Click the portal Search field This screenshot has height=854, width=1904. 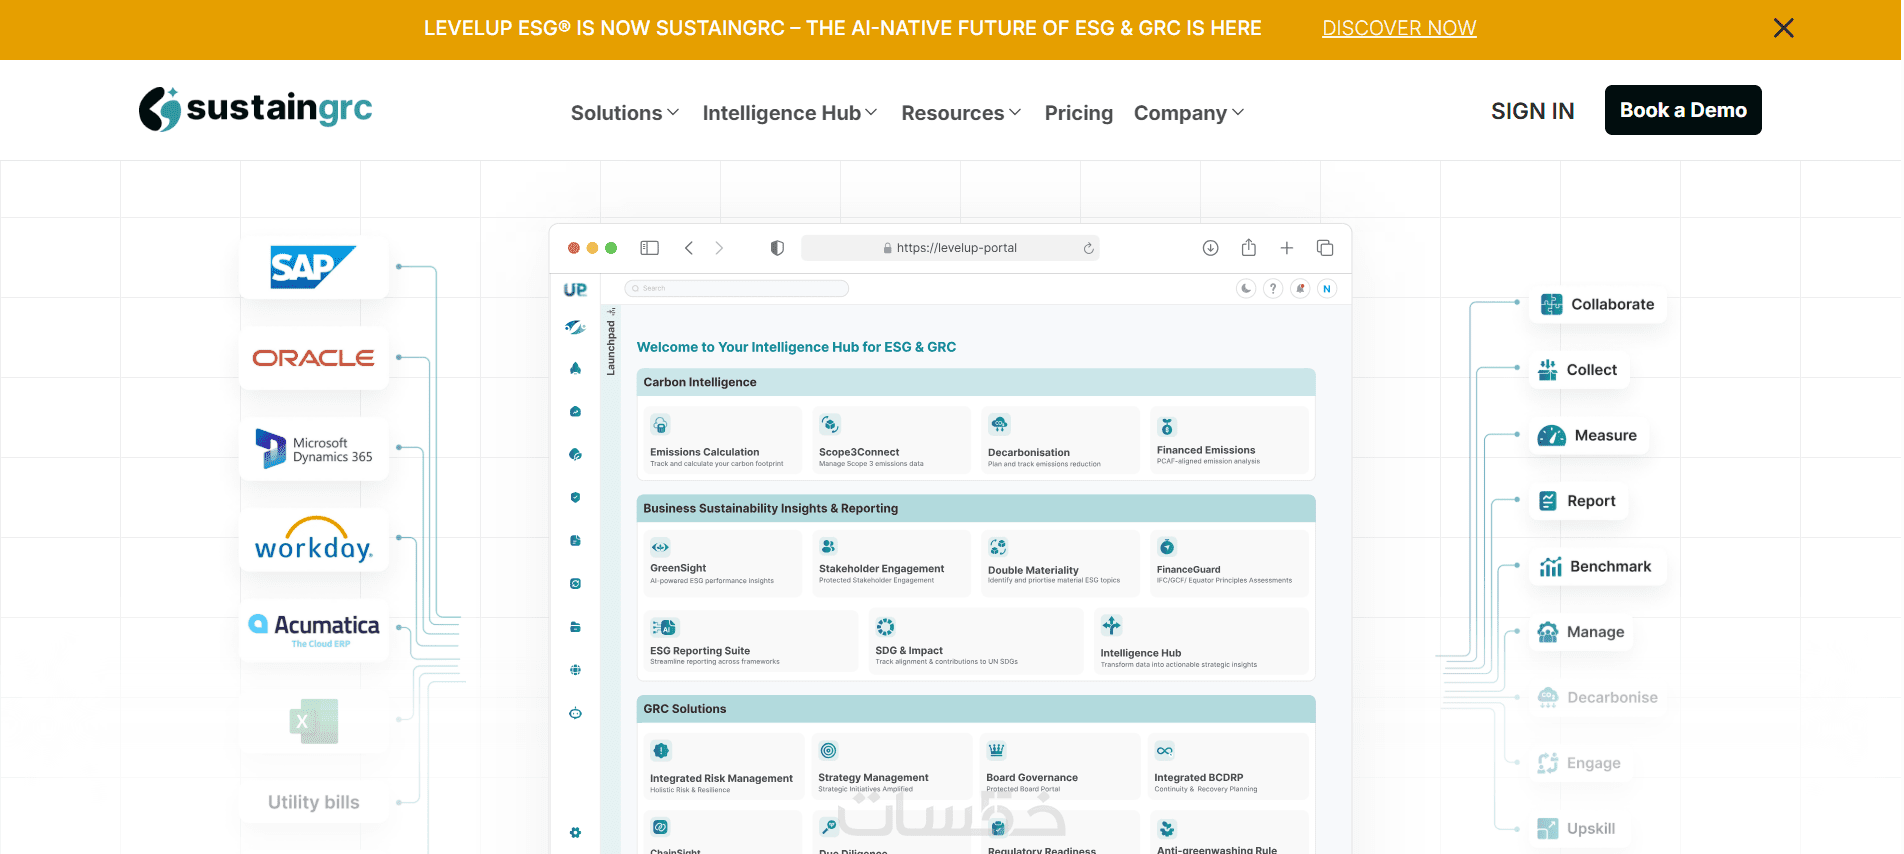[737, 289]
